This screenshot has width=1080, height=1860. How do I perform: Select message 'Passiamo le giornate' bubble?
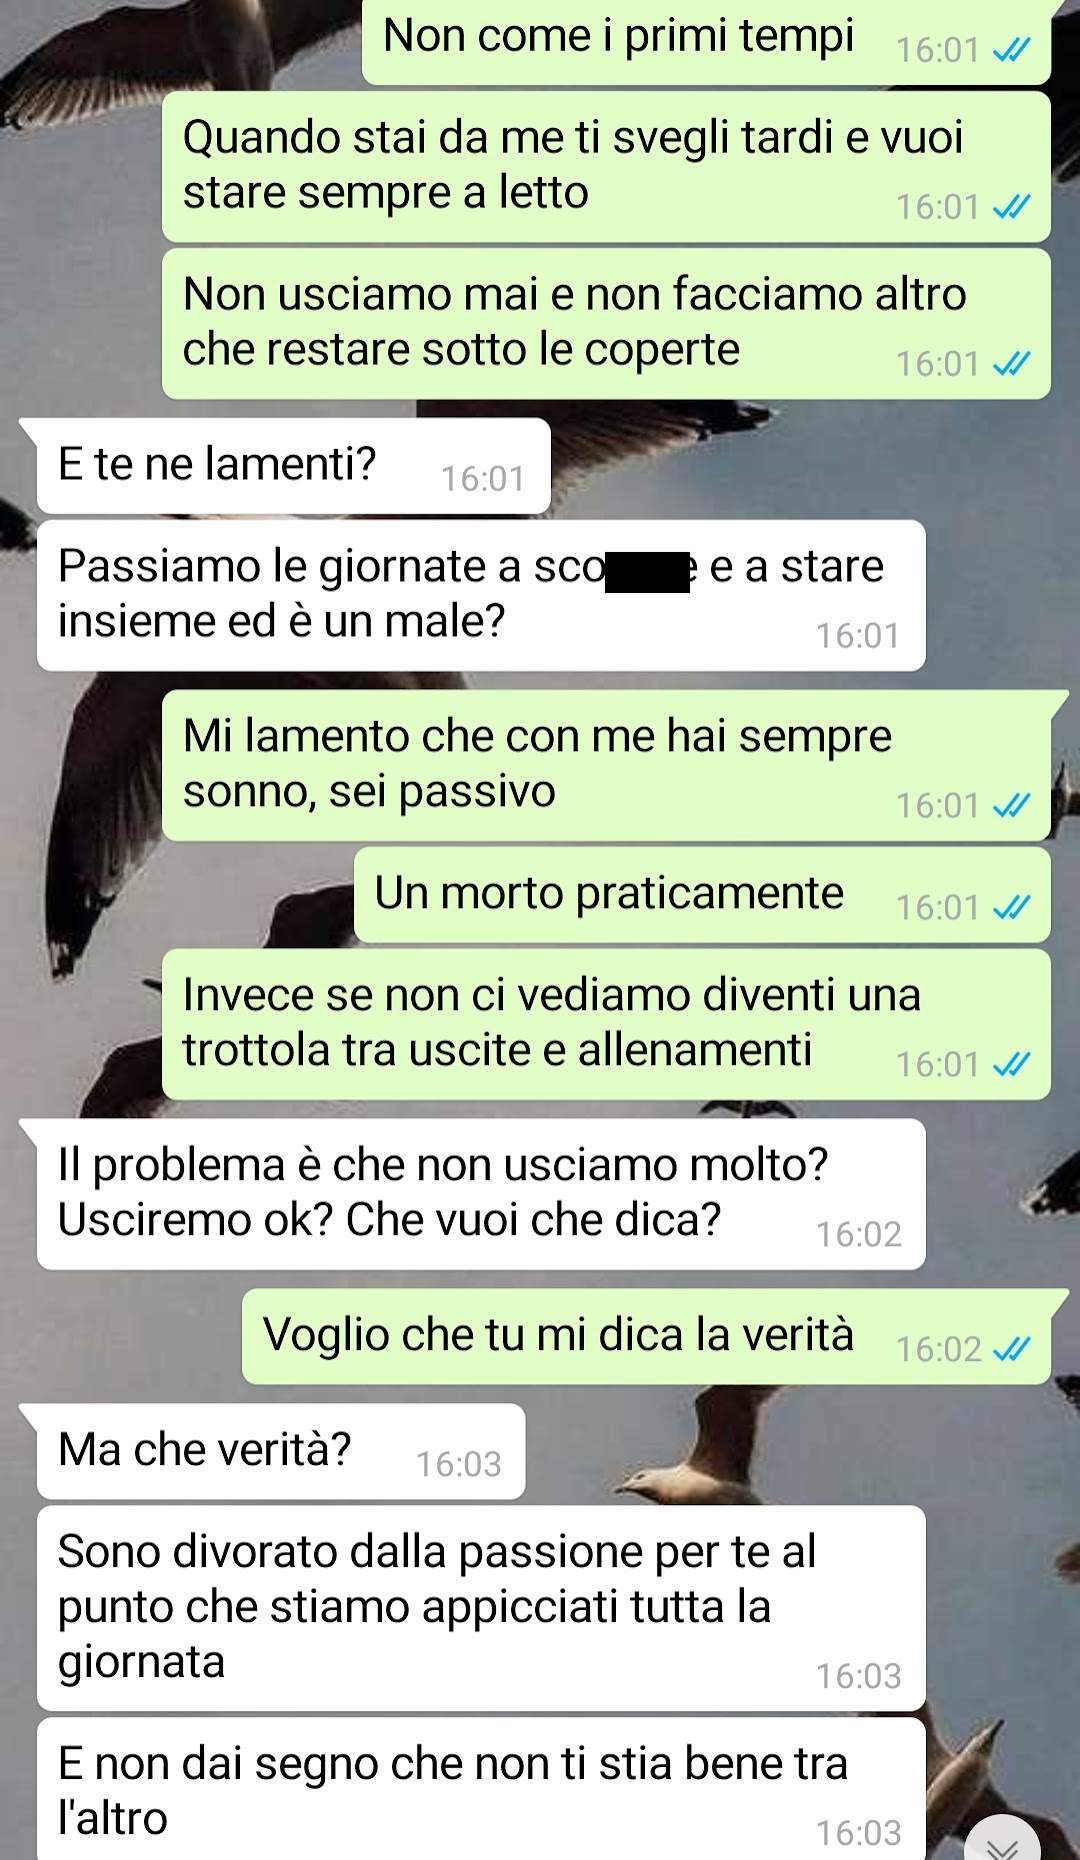(481, 596)
